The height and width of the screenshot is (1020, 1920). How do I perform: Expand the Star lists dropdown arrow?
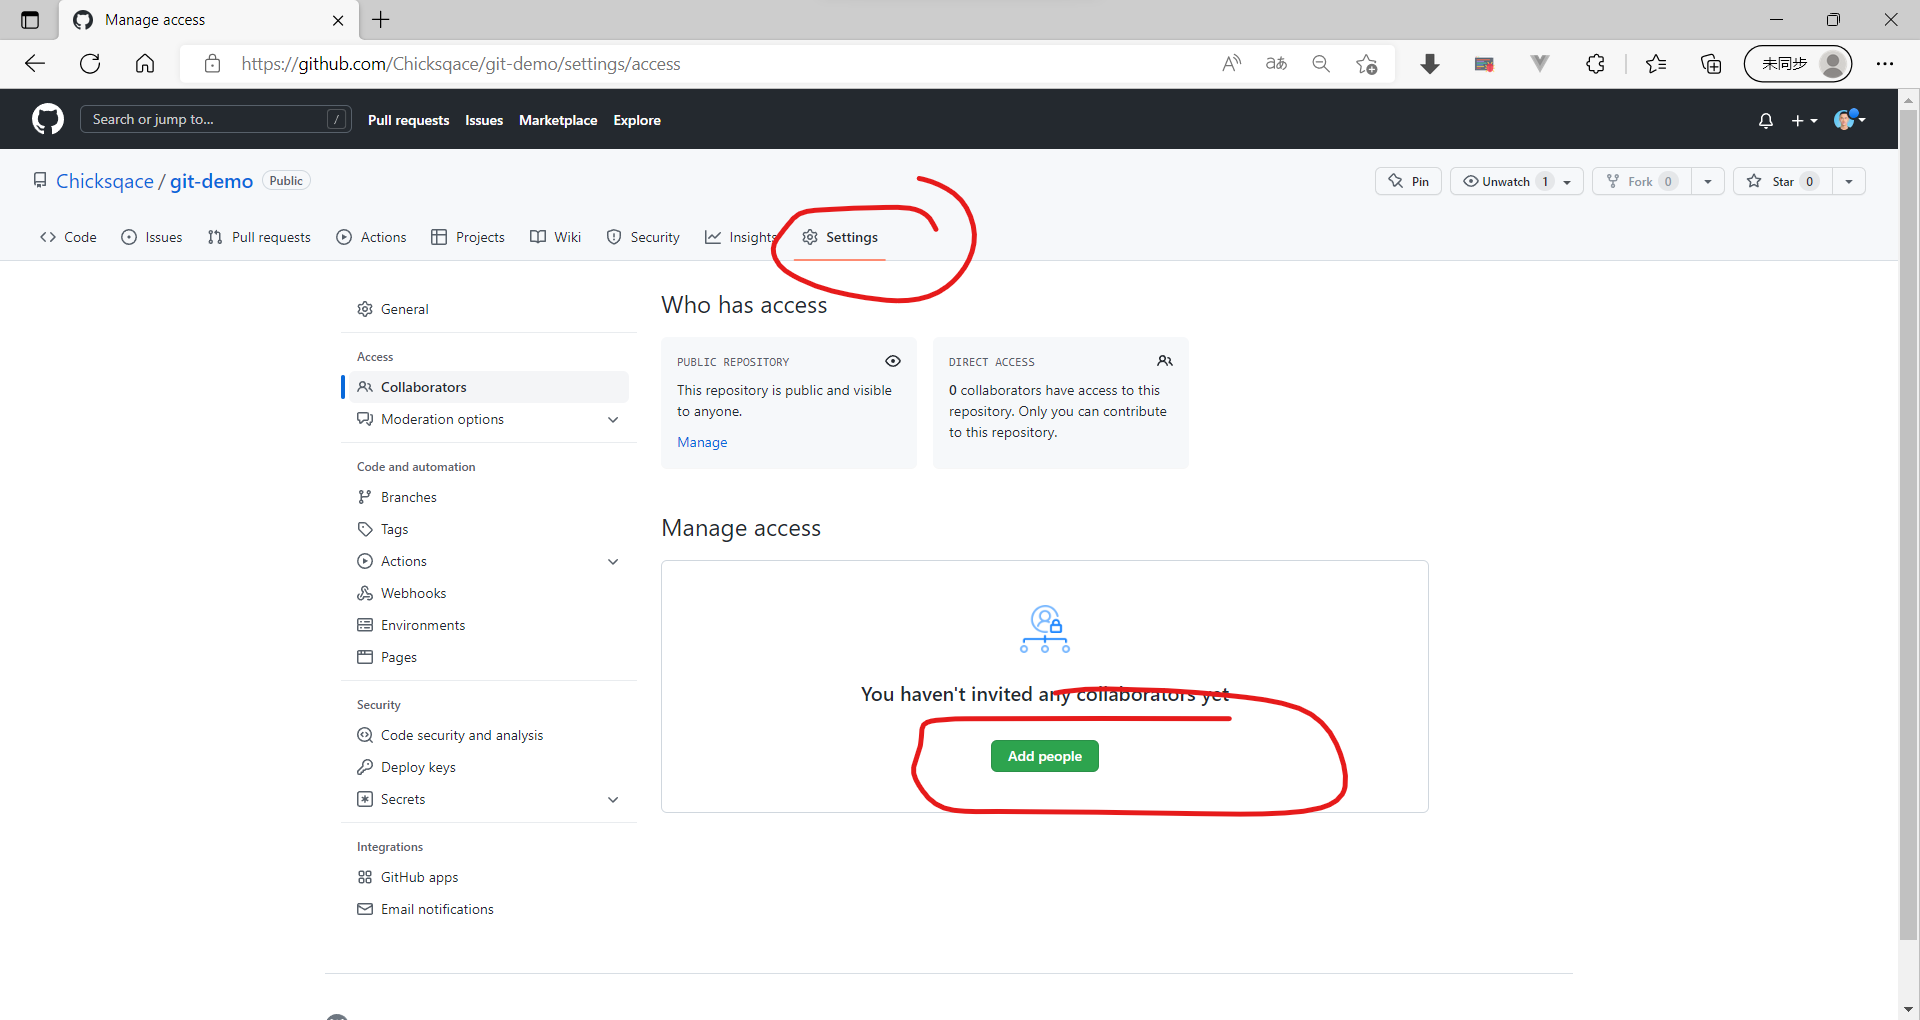point(1849,181)
